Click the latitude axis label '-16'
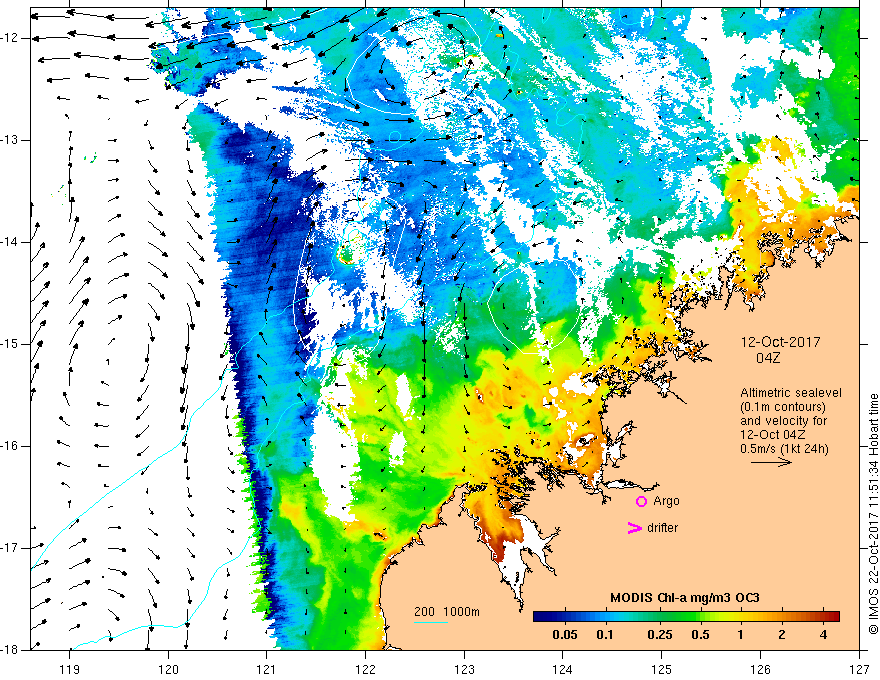 tap(11, 446)
